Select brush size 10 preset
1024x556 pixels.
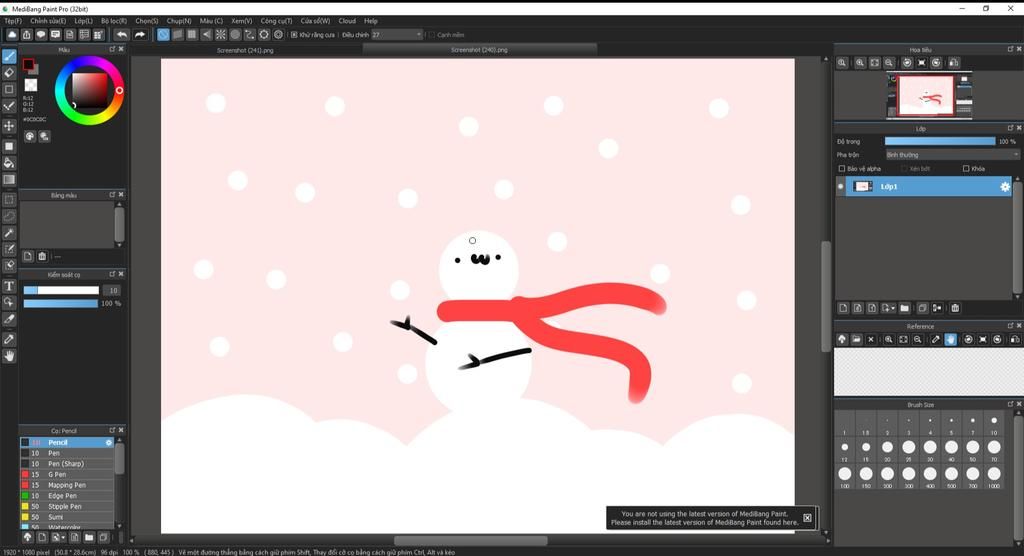994,423
